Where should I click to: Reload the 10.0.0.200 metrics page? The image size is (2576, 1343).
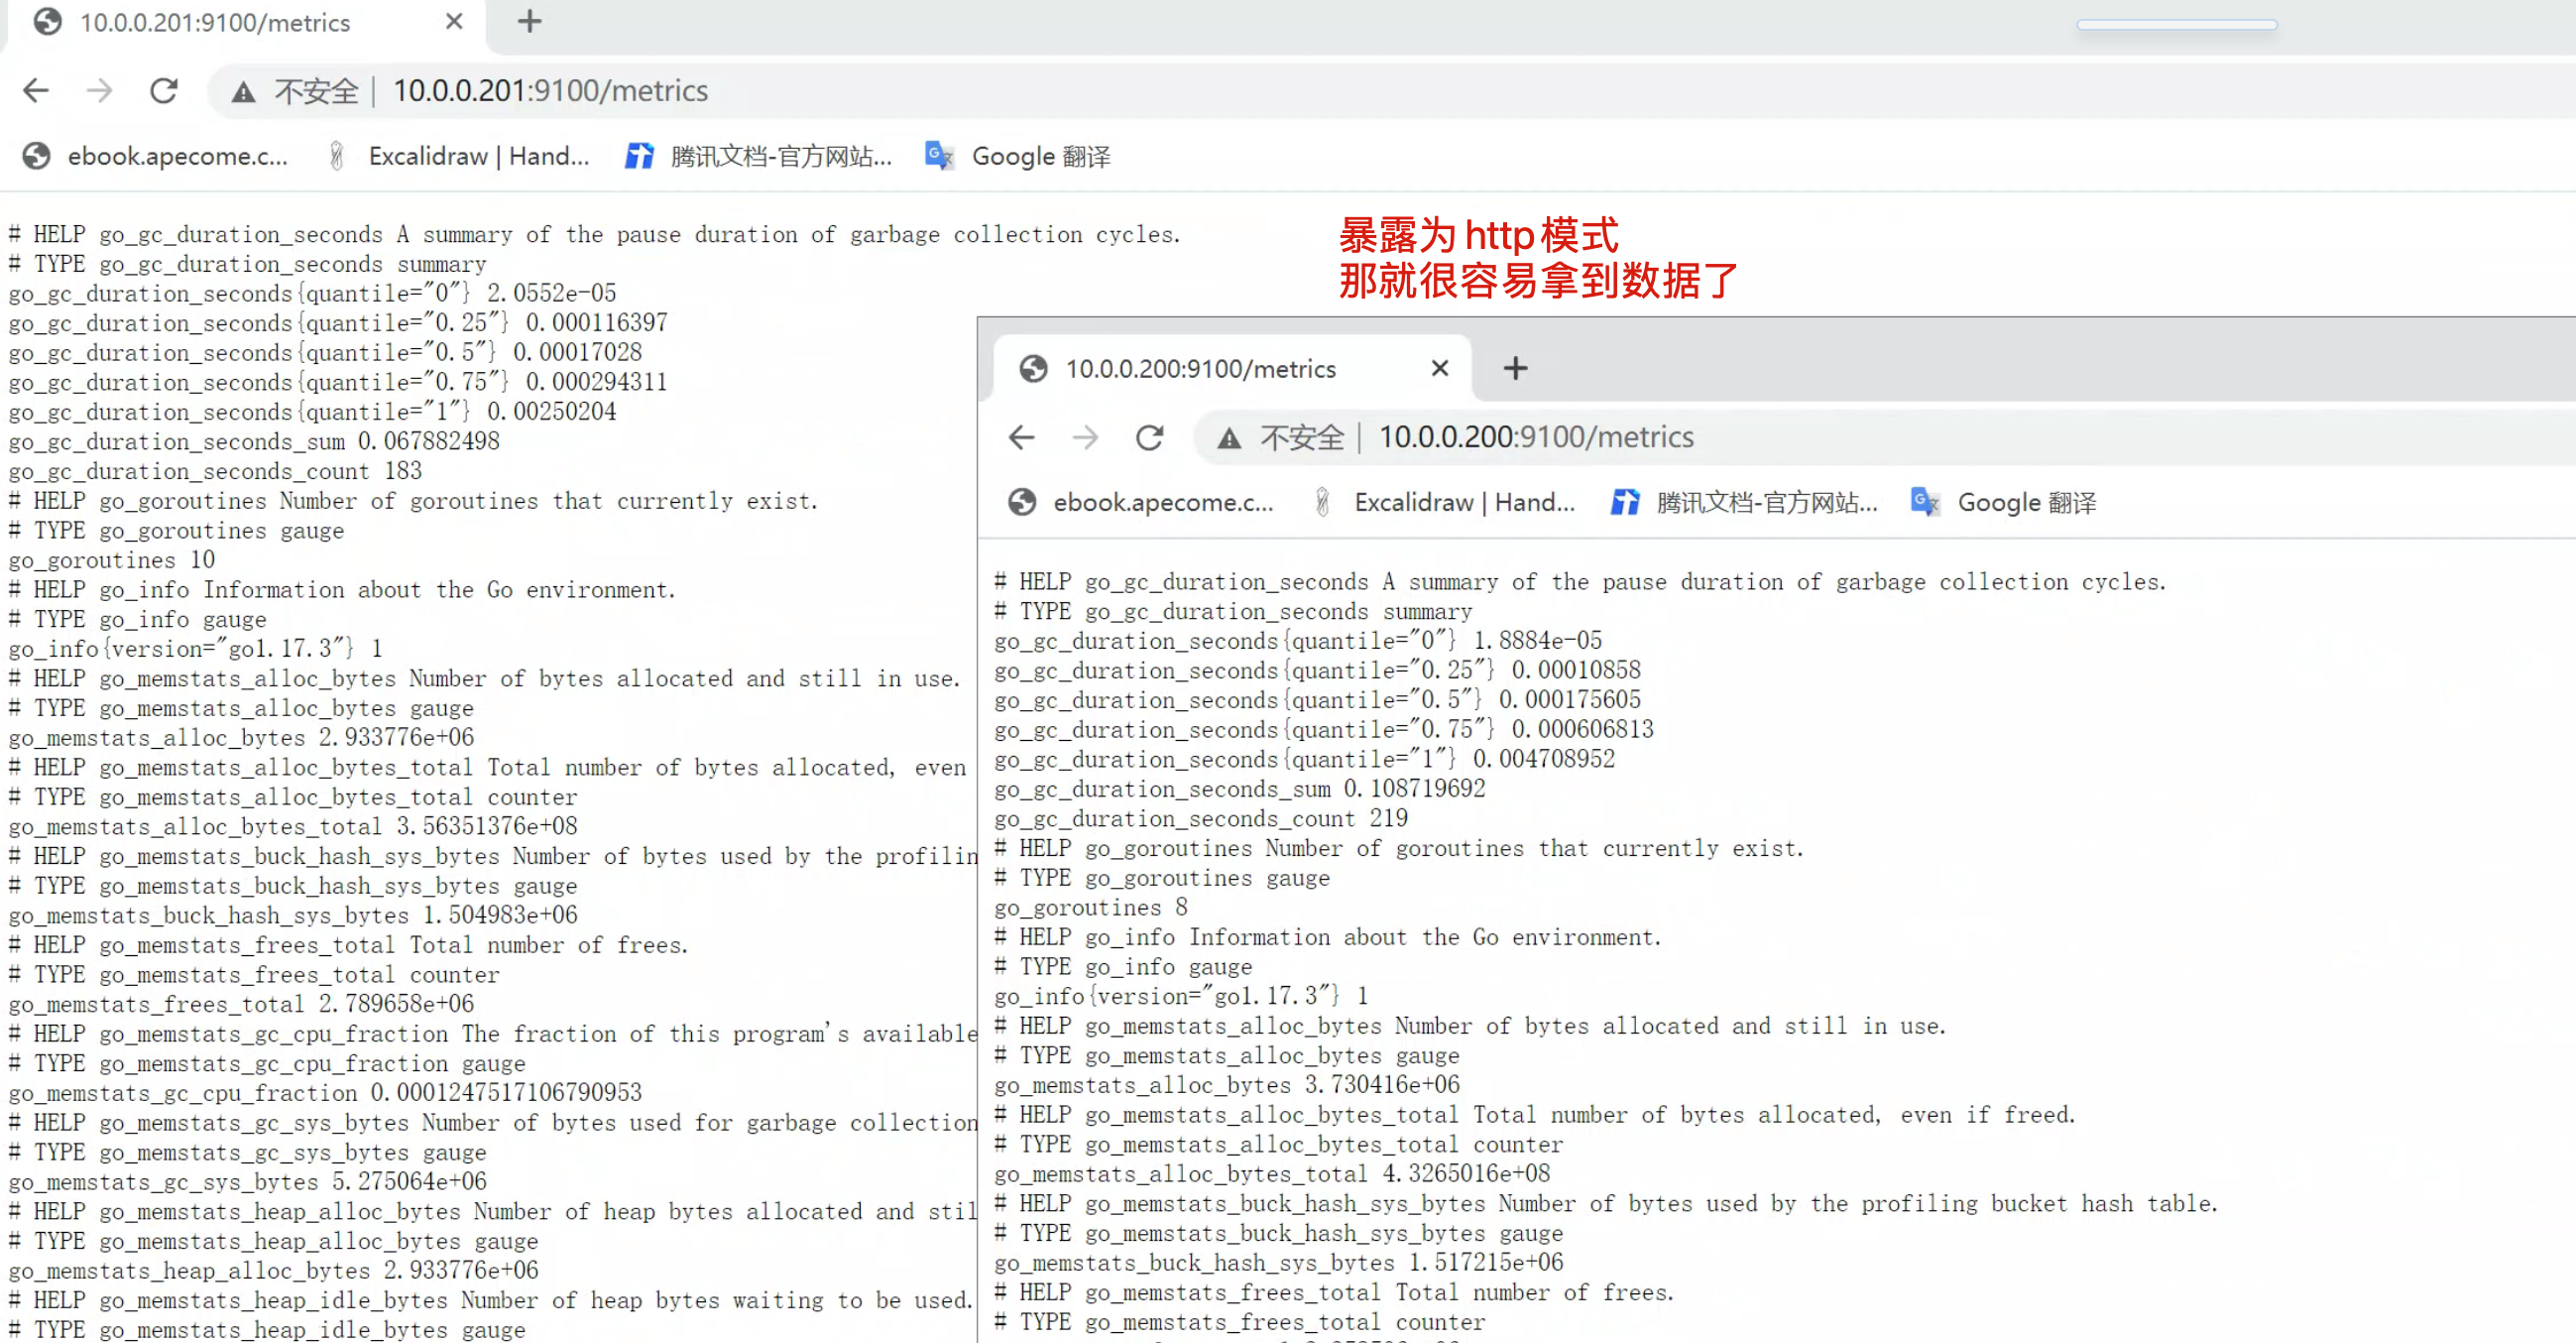click(x=1149, y=437)
